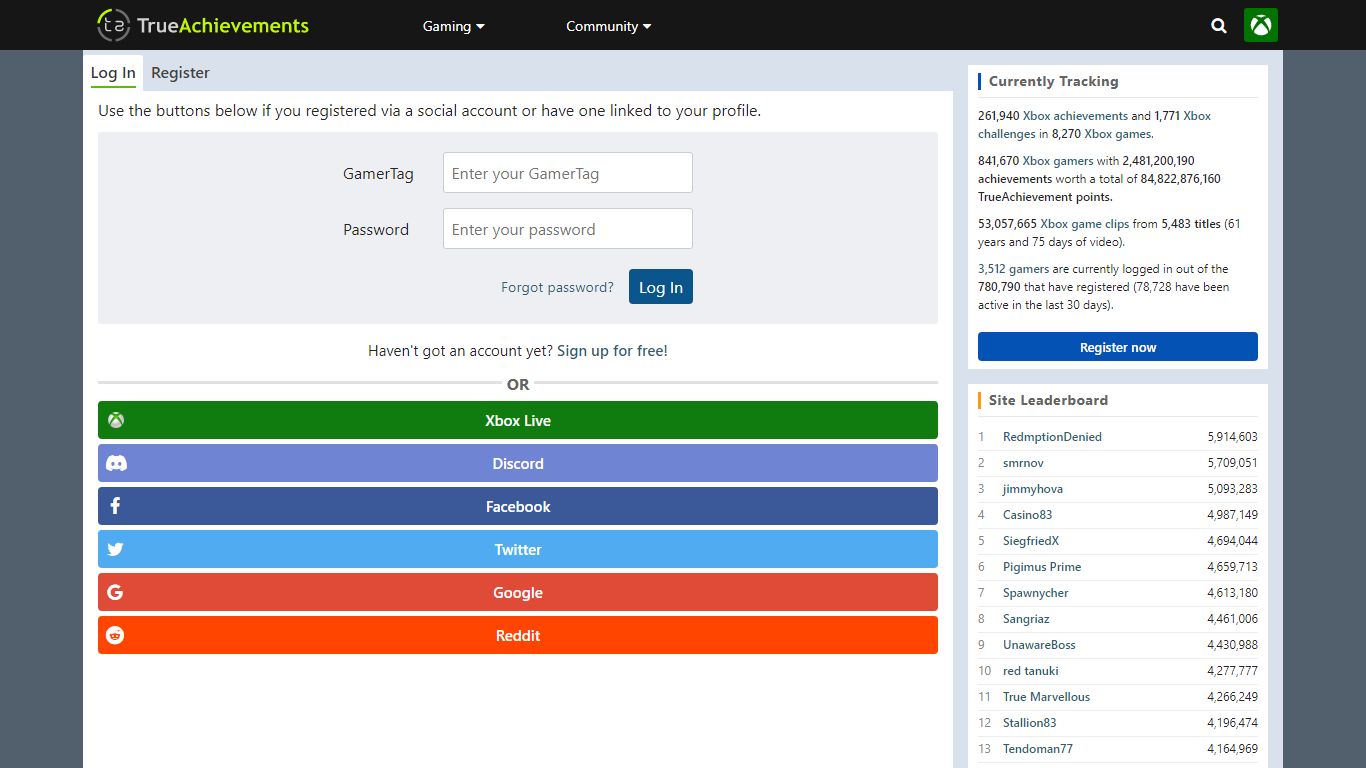
Task: Open jimmyhova leaderboard profile
Action: click(x=1033, y=489)
